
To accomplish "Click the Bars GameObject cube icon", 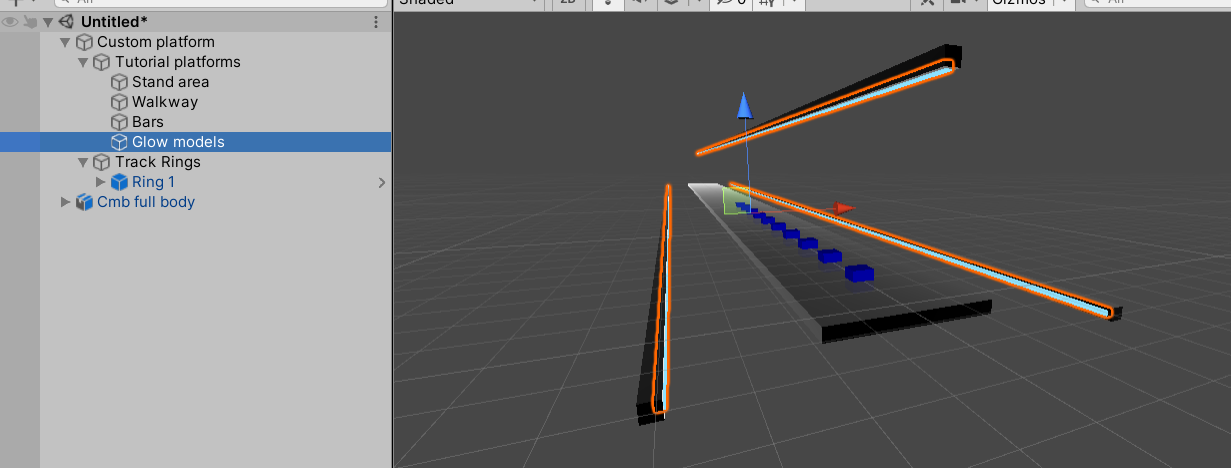I will (120, 122).
